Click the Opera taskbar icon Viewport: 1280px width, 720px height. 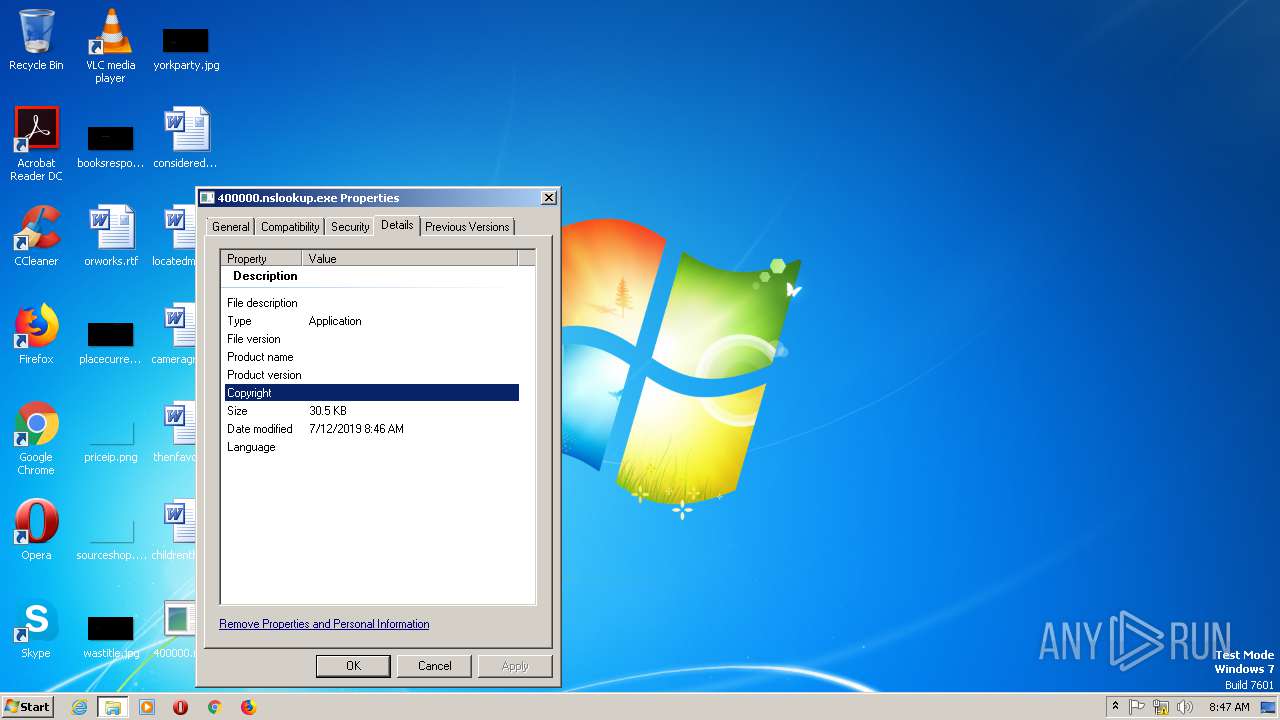pyautogui.click(x=180, y=707)
